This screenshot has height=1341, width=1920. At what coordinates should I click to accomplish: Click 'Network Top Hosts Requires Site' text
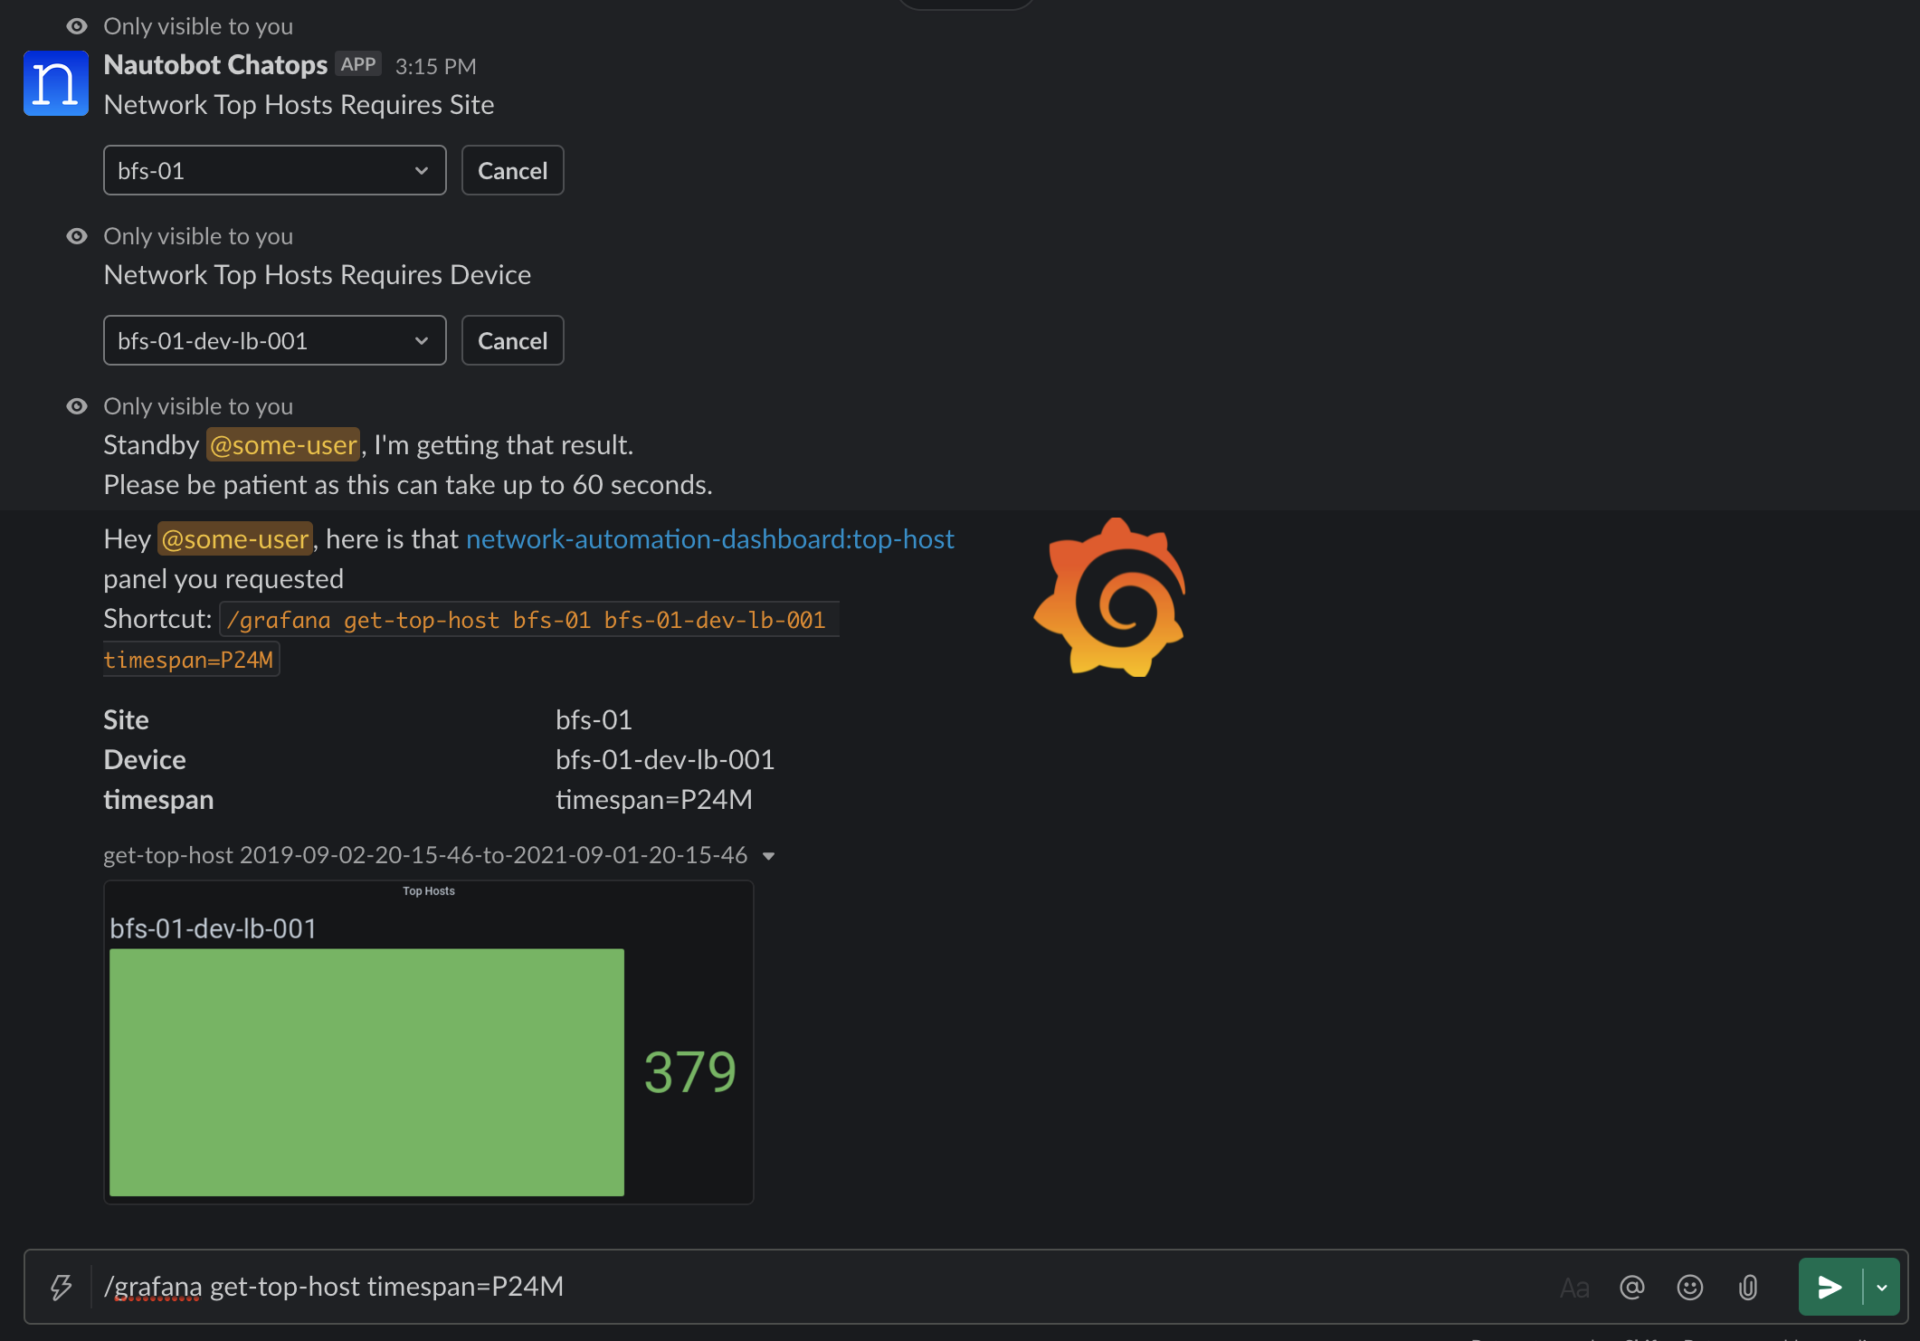click(299, 105)
